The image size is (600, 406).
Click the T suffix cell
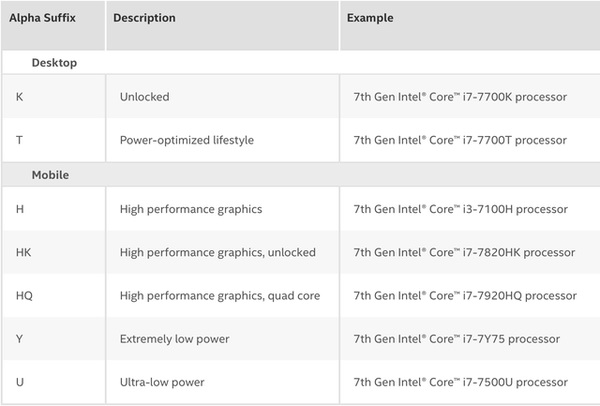[x=21, y=140]
